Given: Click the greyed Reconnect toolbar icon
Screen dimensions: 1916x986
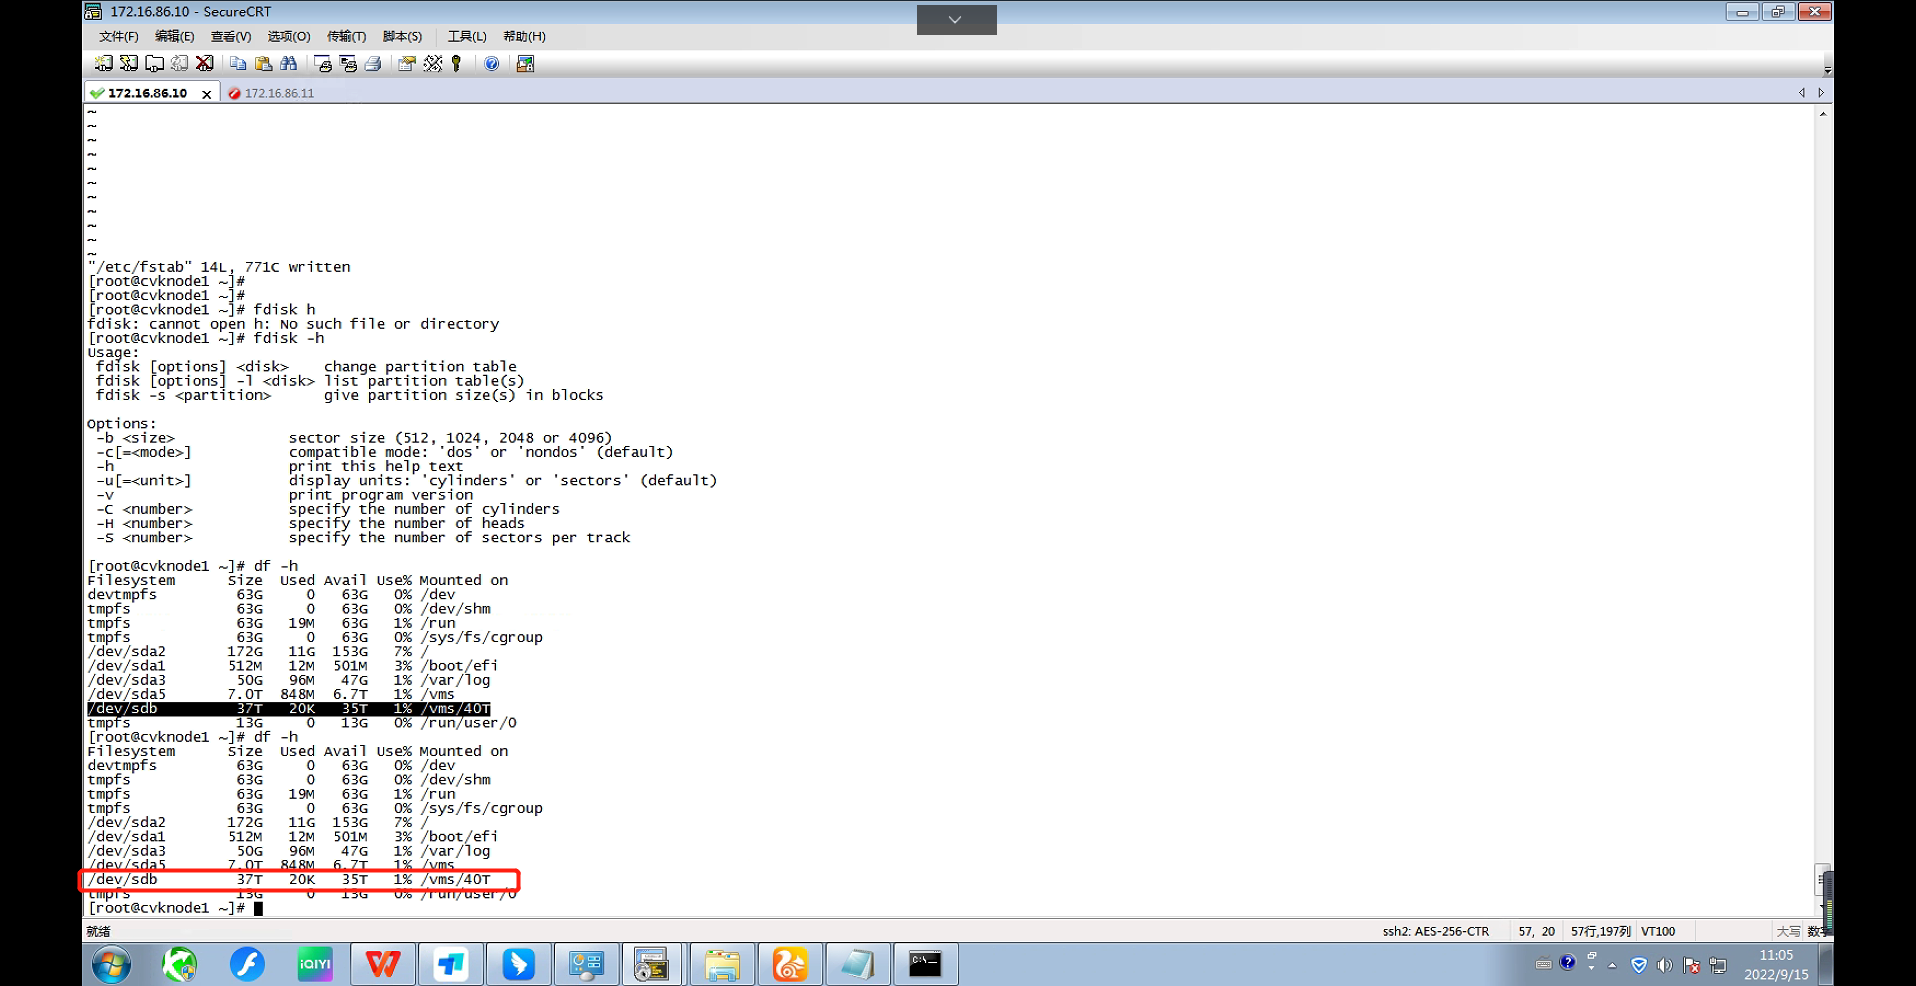Looking at the screenshot, I should (x=180, y=64).
